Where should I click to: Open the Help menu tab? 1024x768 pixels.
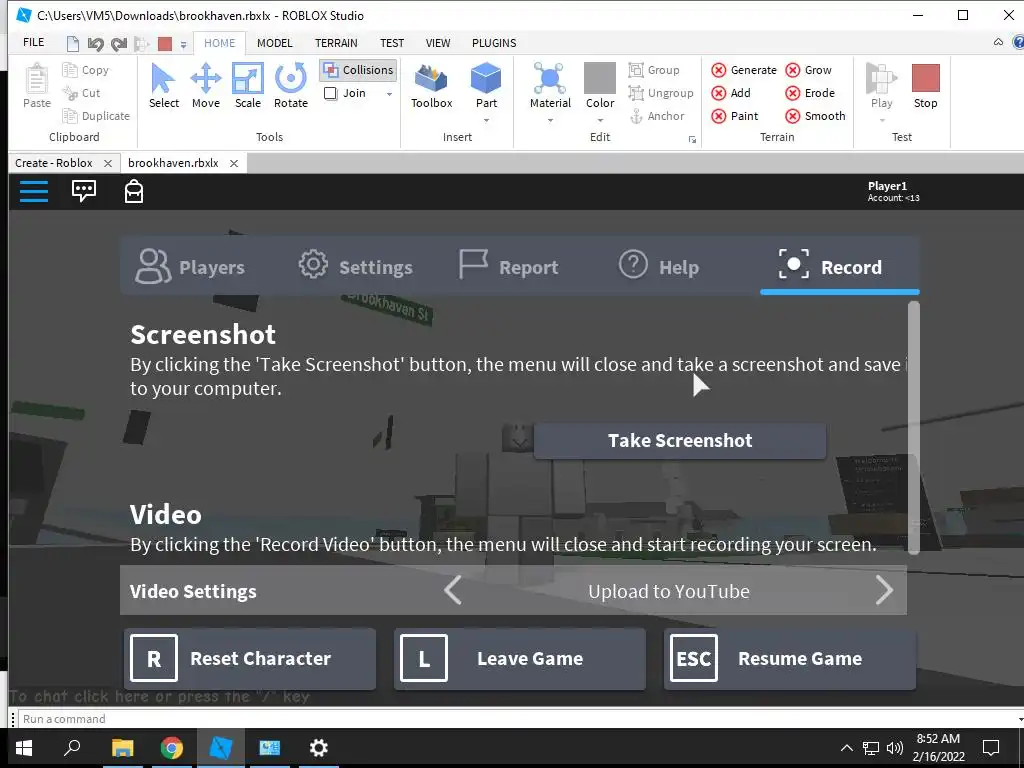658,266
